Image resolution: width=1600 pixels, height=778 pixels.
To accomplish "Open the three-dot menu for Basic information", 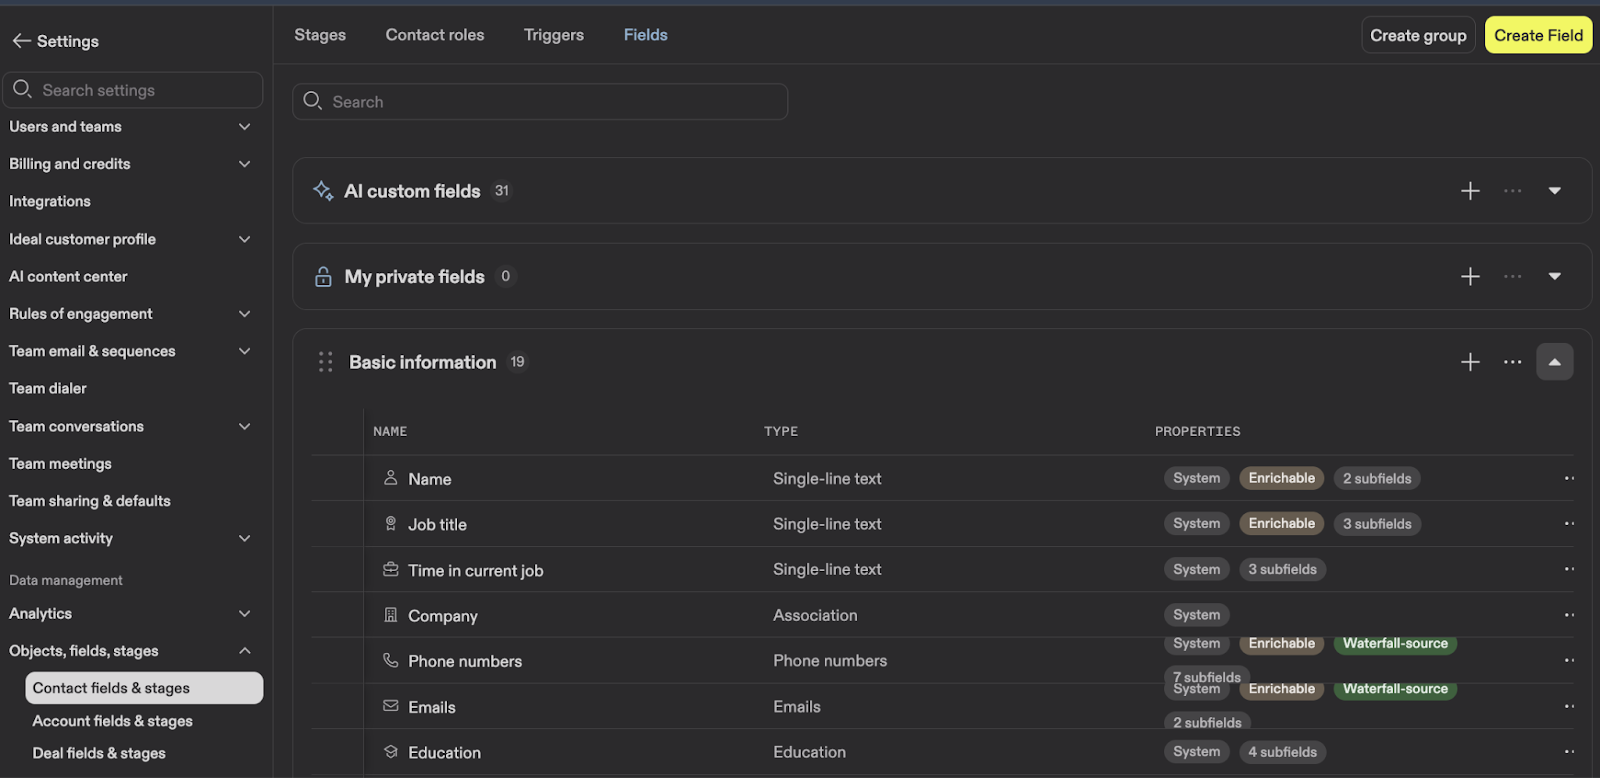I will tap(1512, 362).
